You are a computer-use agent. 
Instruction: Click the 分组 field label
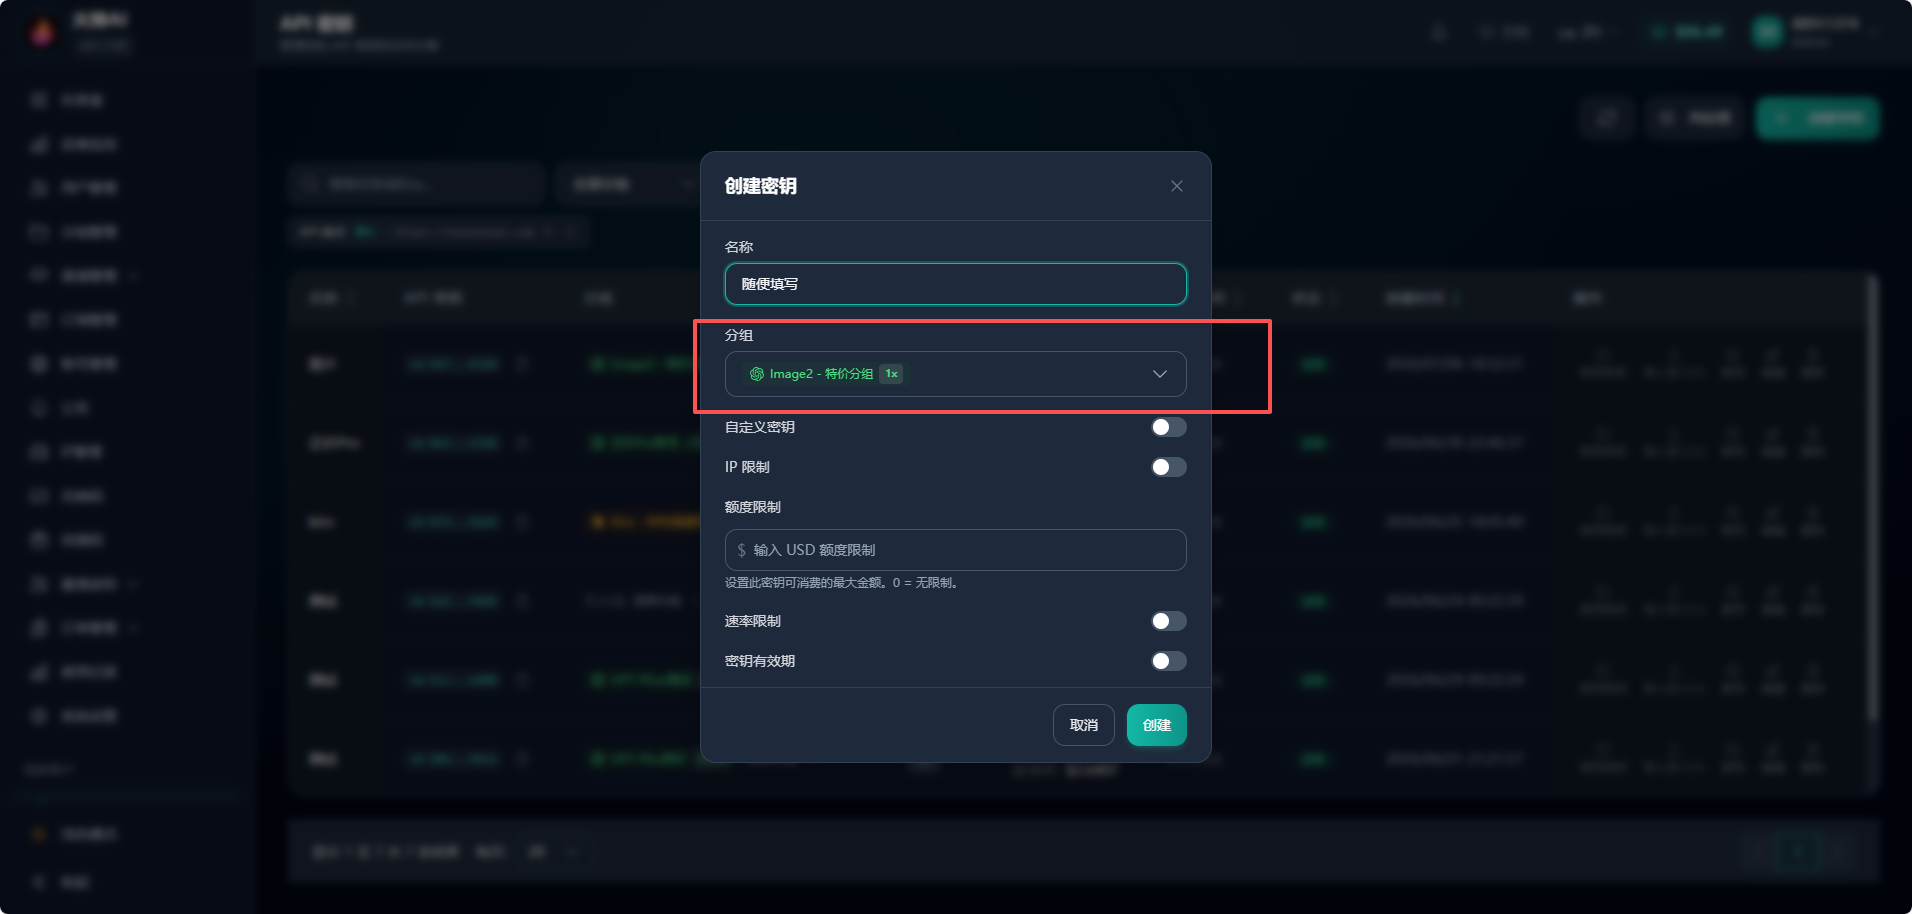pyautogui.click(x=739, y=335)
